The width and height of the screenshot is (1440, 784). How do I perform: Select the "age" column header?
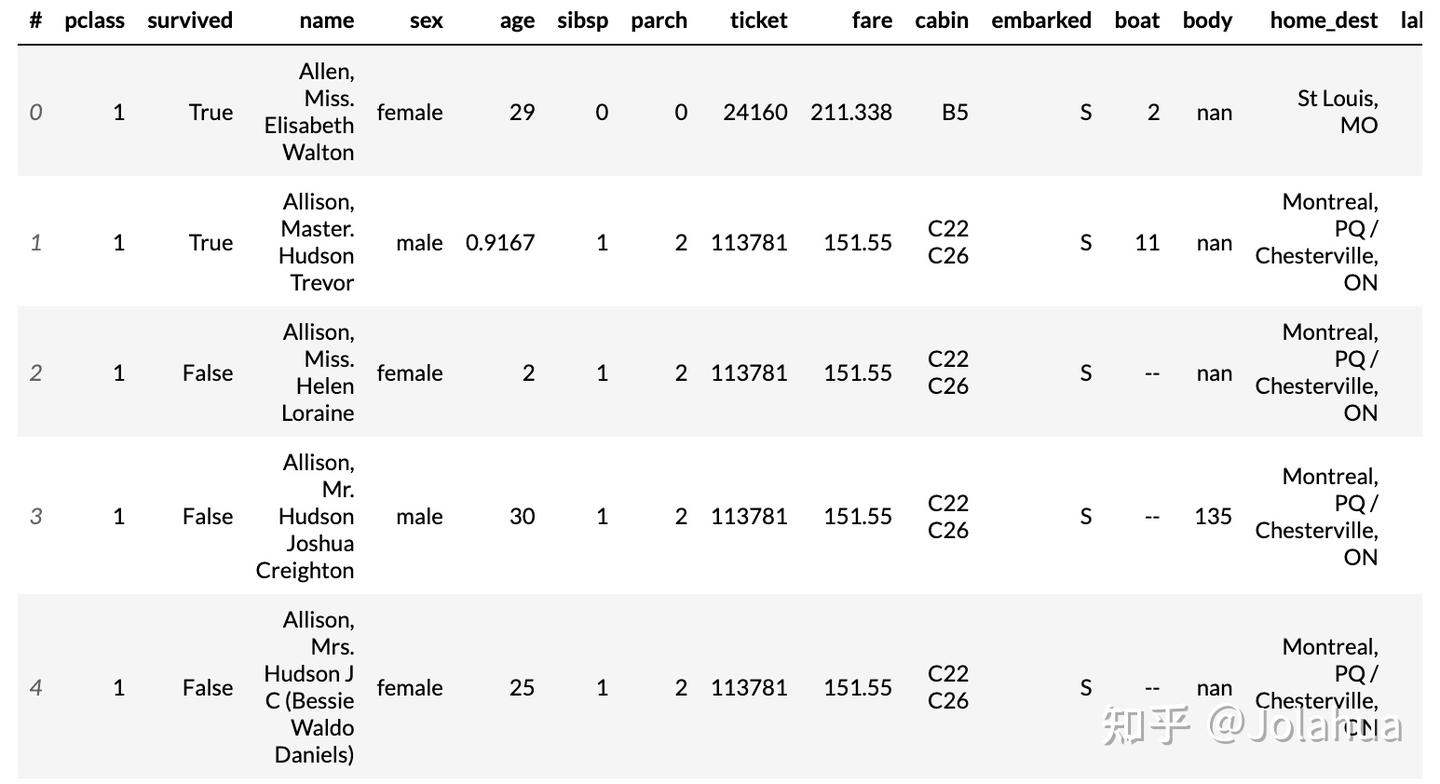[x=517, y=20]
